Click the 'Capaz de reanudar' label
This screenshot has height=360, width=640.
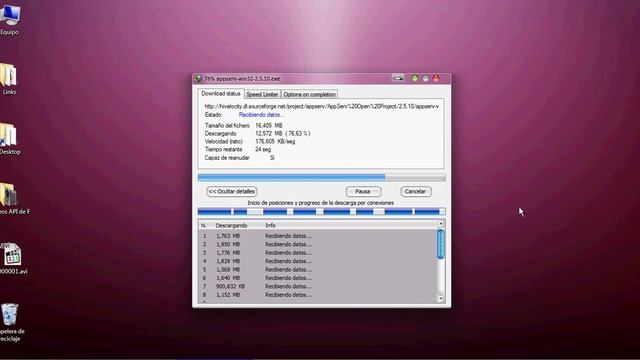[x=227, y=158]
